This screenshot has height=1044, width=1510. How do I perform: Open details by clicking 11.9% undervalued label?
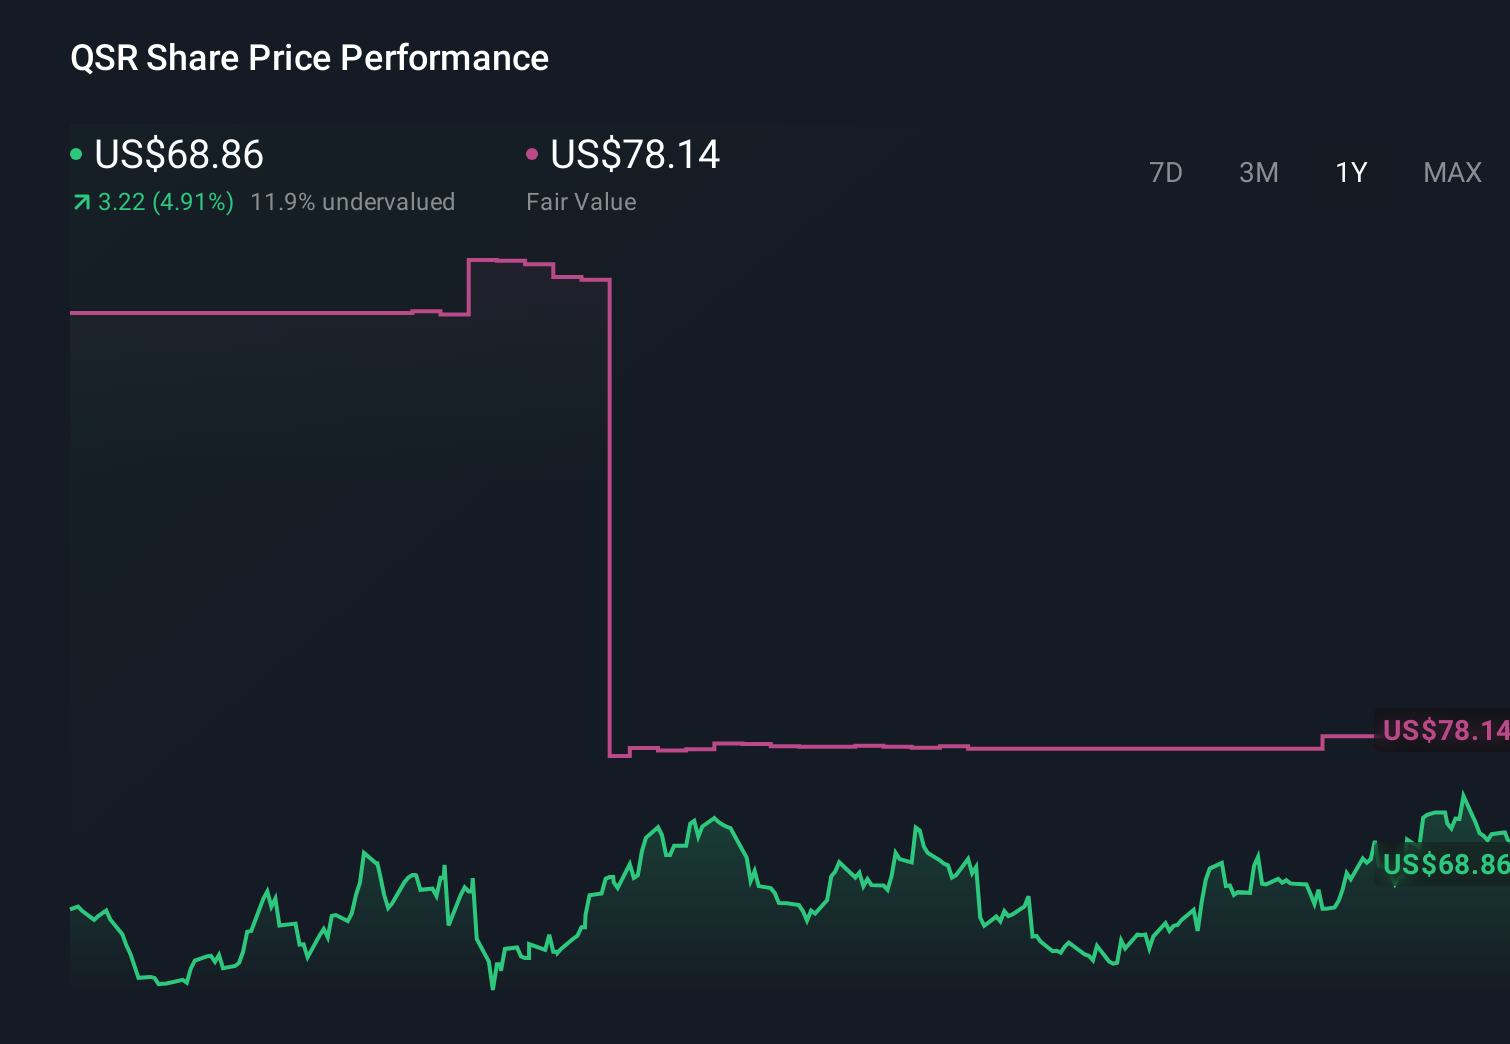(x=355, y=202)
